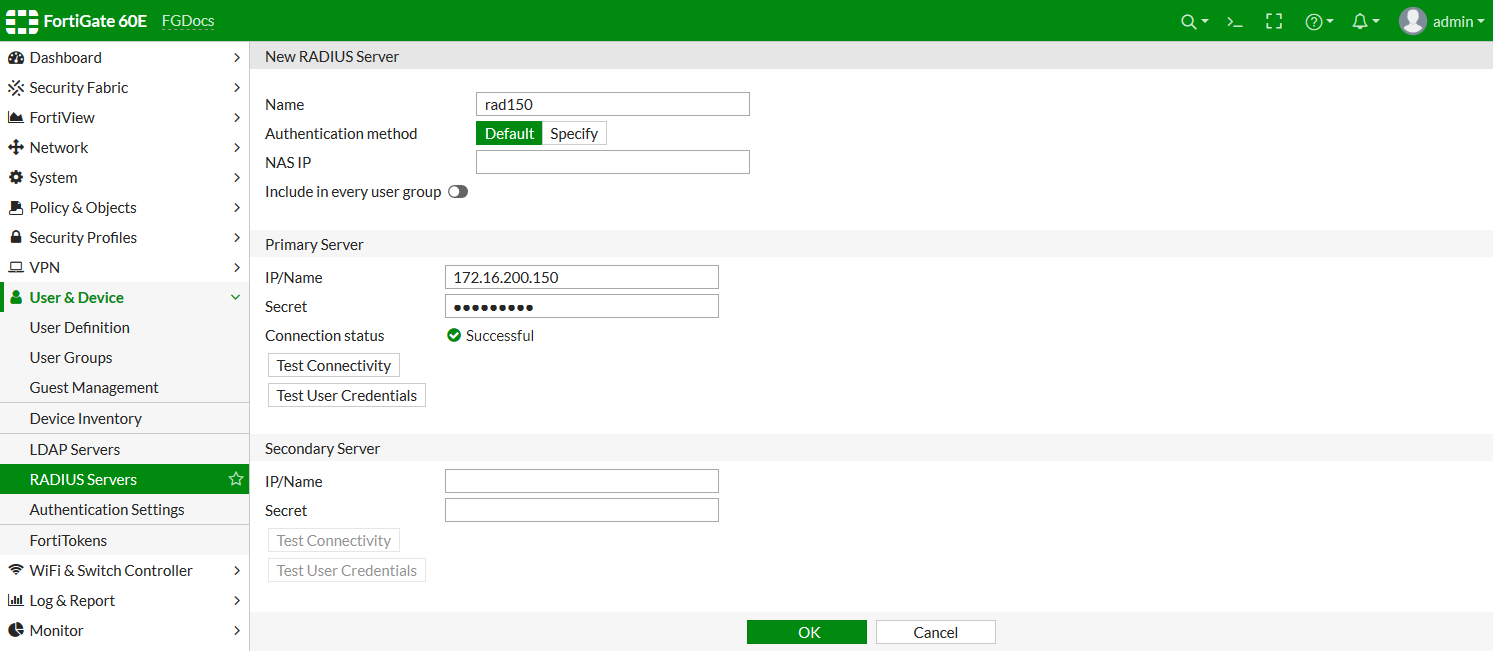The width and height of the screenshot is (1493, 651).
Task: Click the Policy & Objects icon
Action: (15, 208)
